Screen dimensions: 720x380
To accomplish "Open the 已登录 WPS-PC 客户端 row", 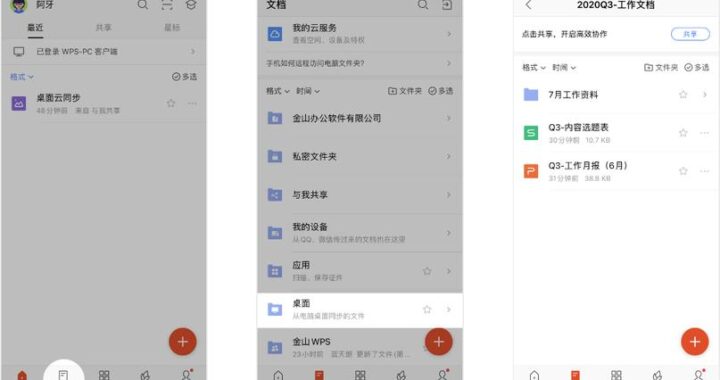I will [x=104, y=51].
